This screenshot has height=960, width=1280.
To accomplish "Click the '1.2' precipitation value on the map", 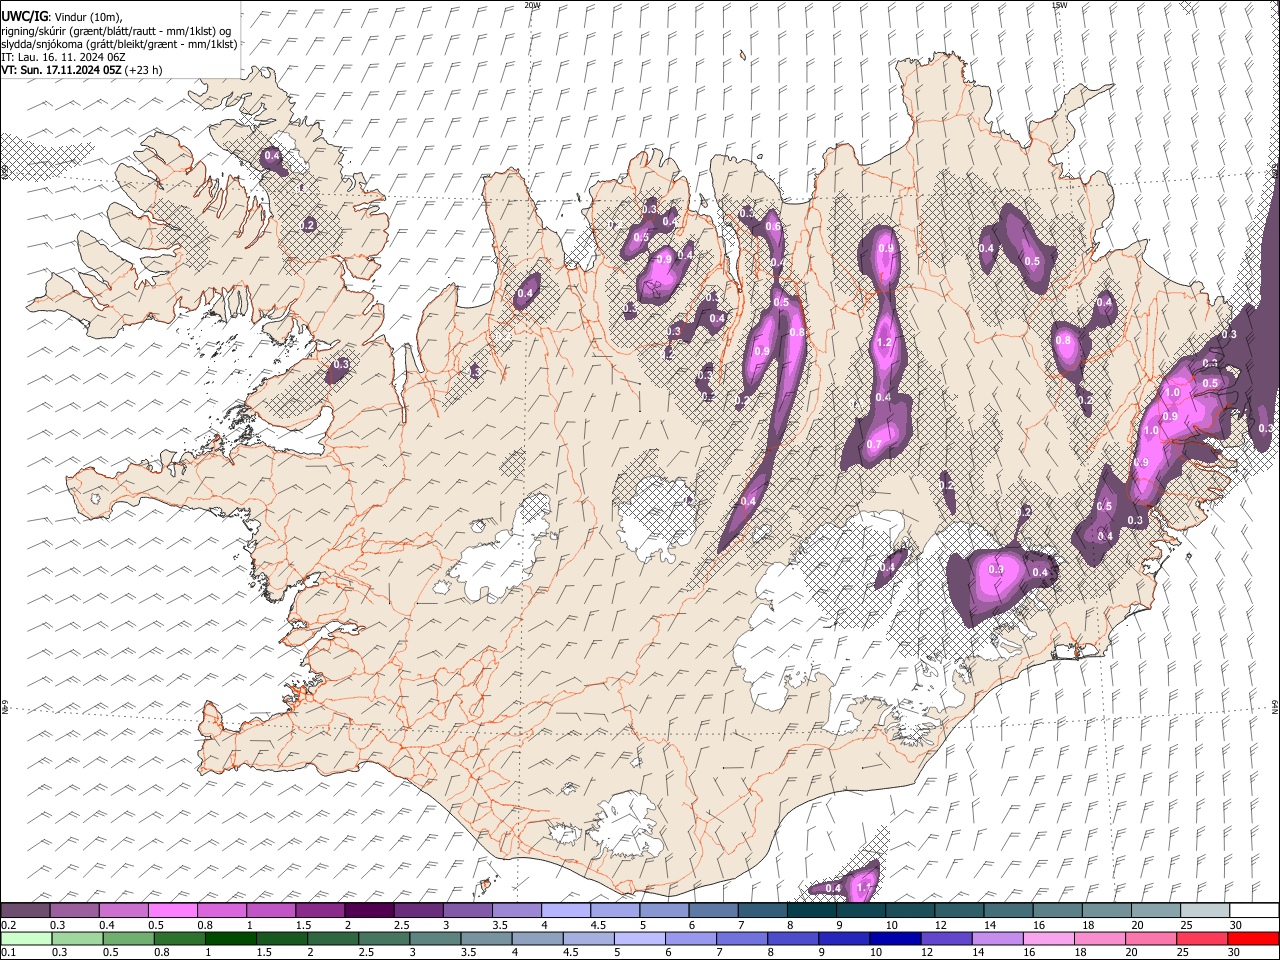I will click(x=883, y=343).
